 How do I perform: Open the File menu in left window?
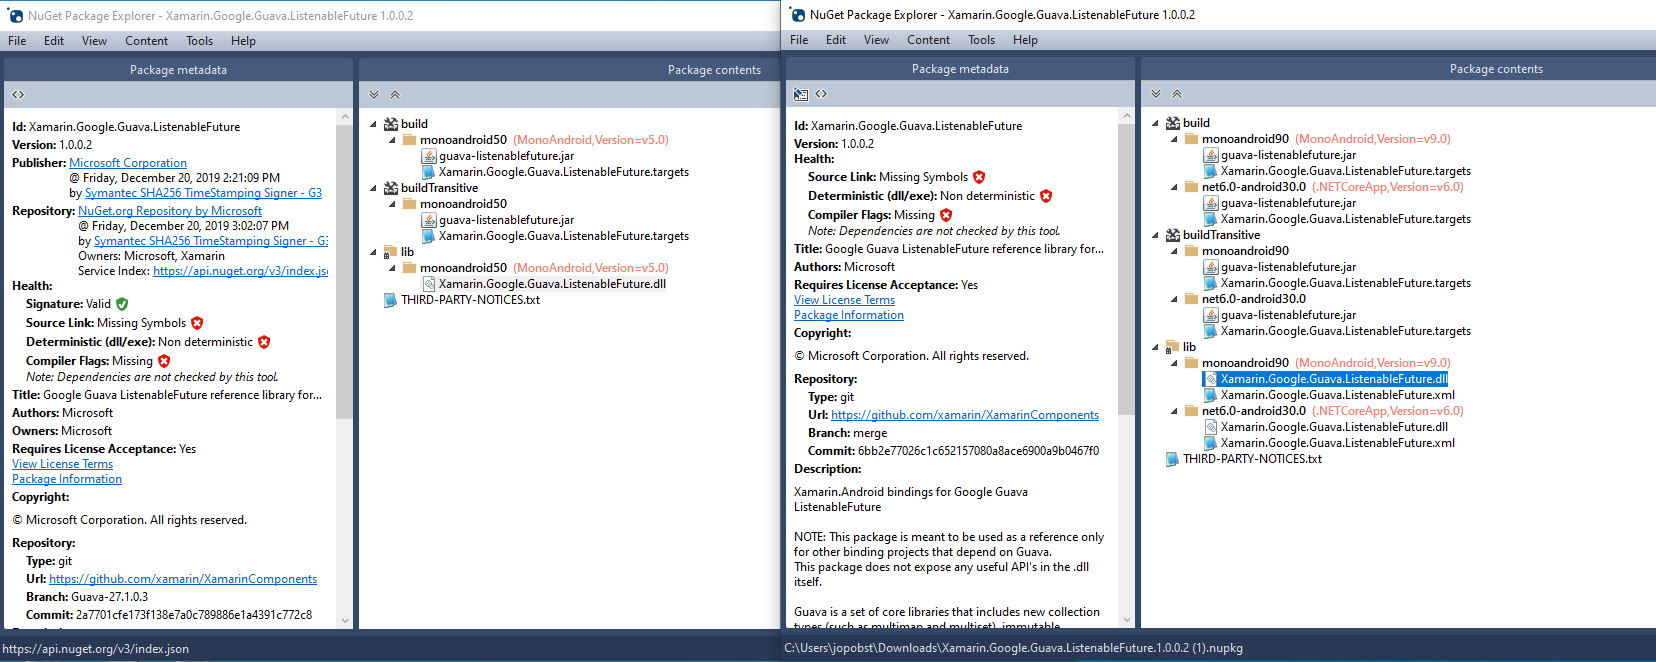click(17, 41)
